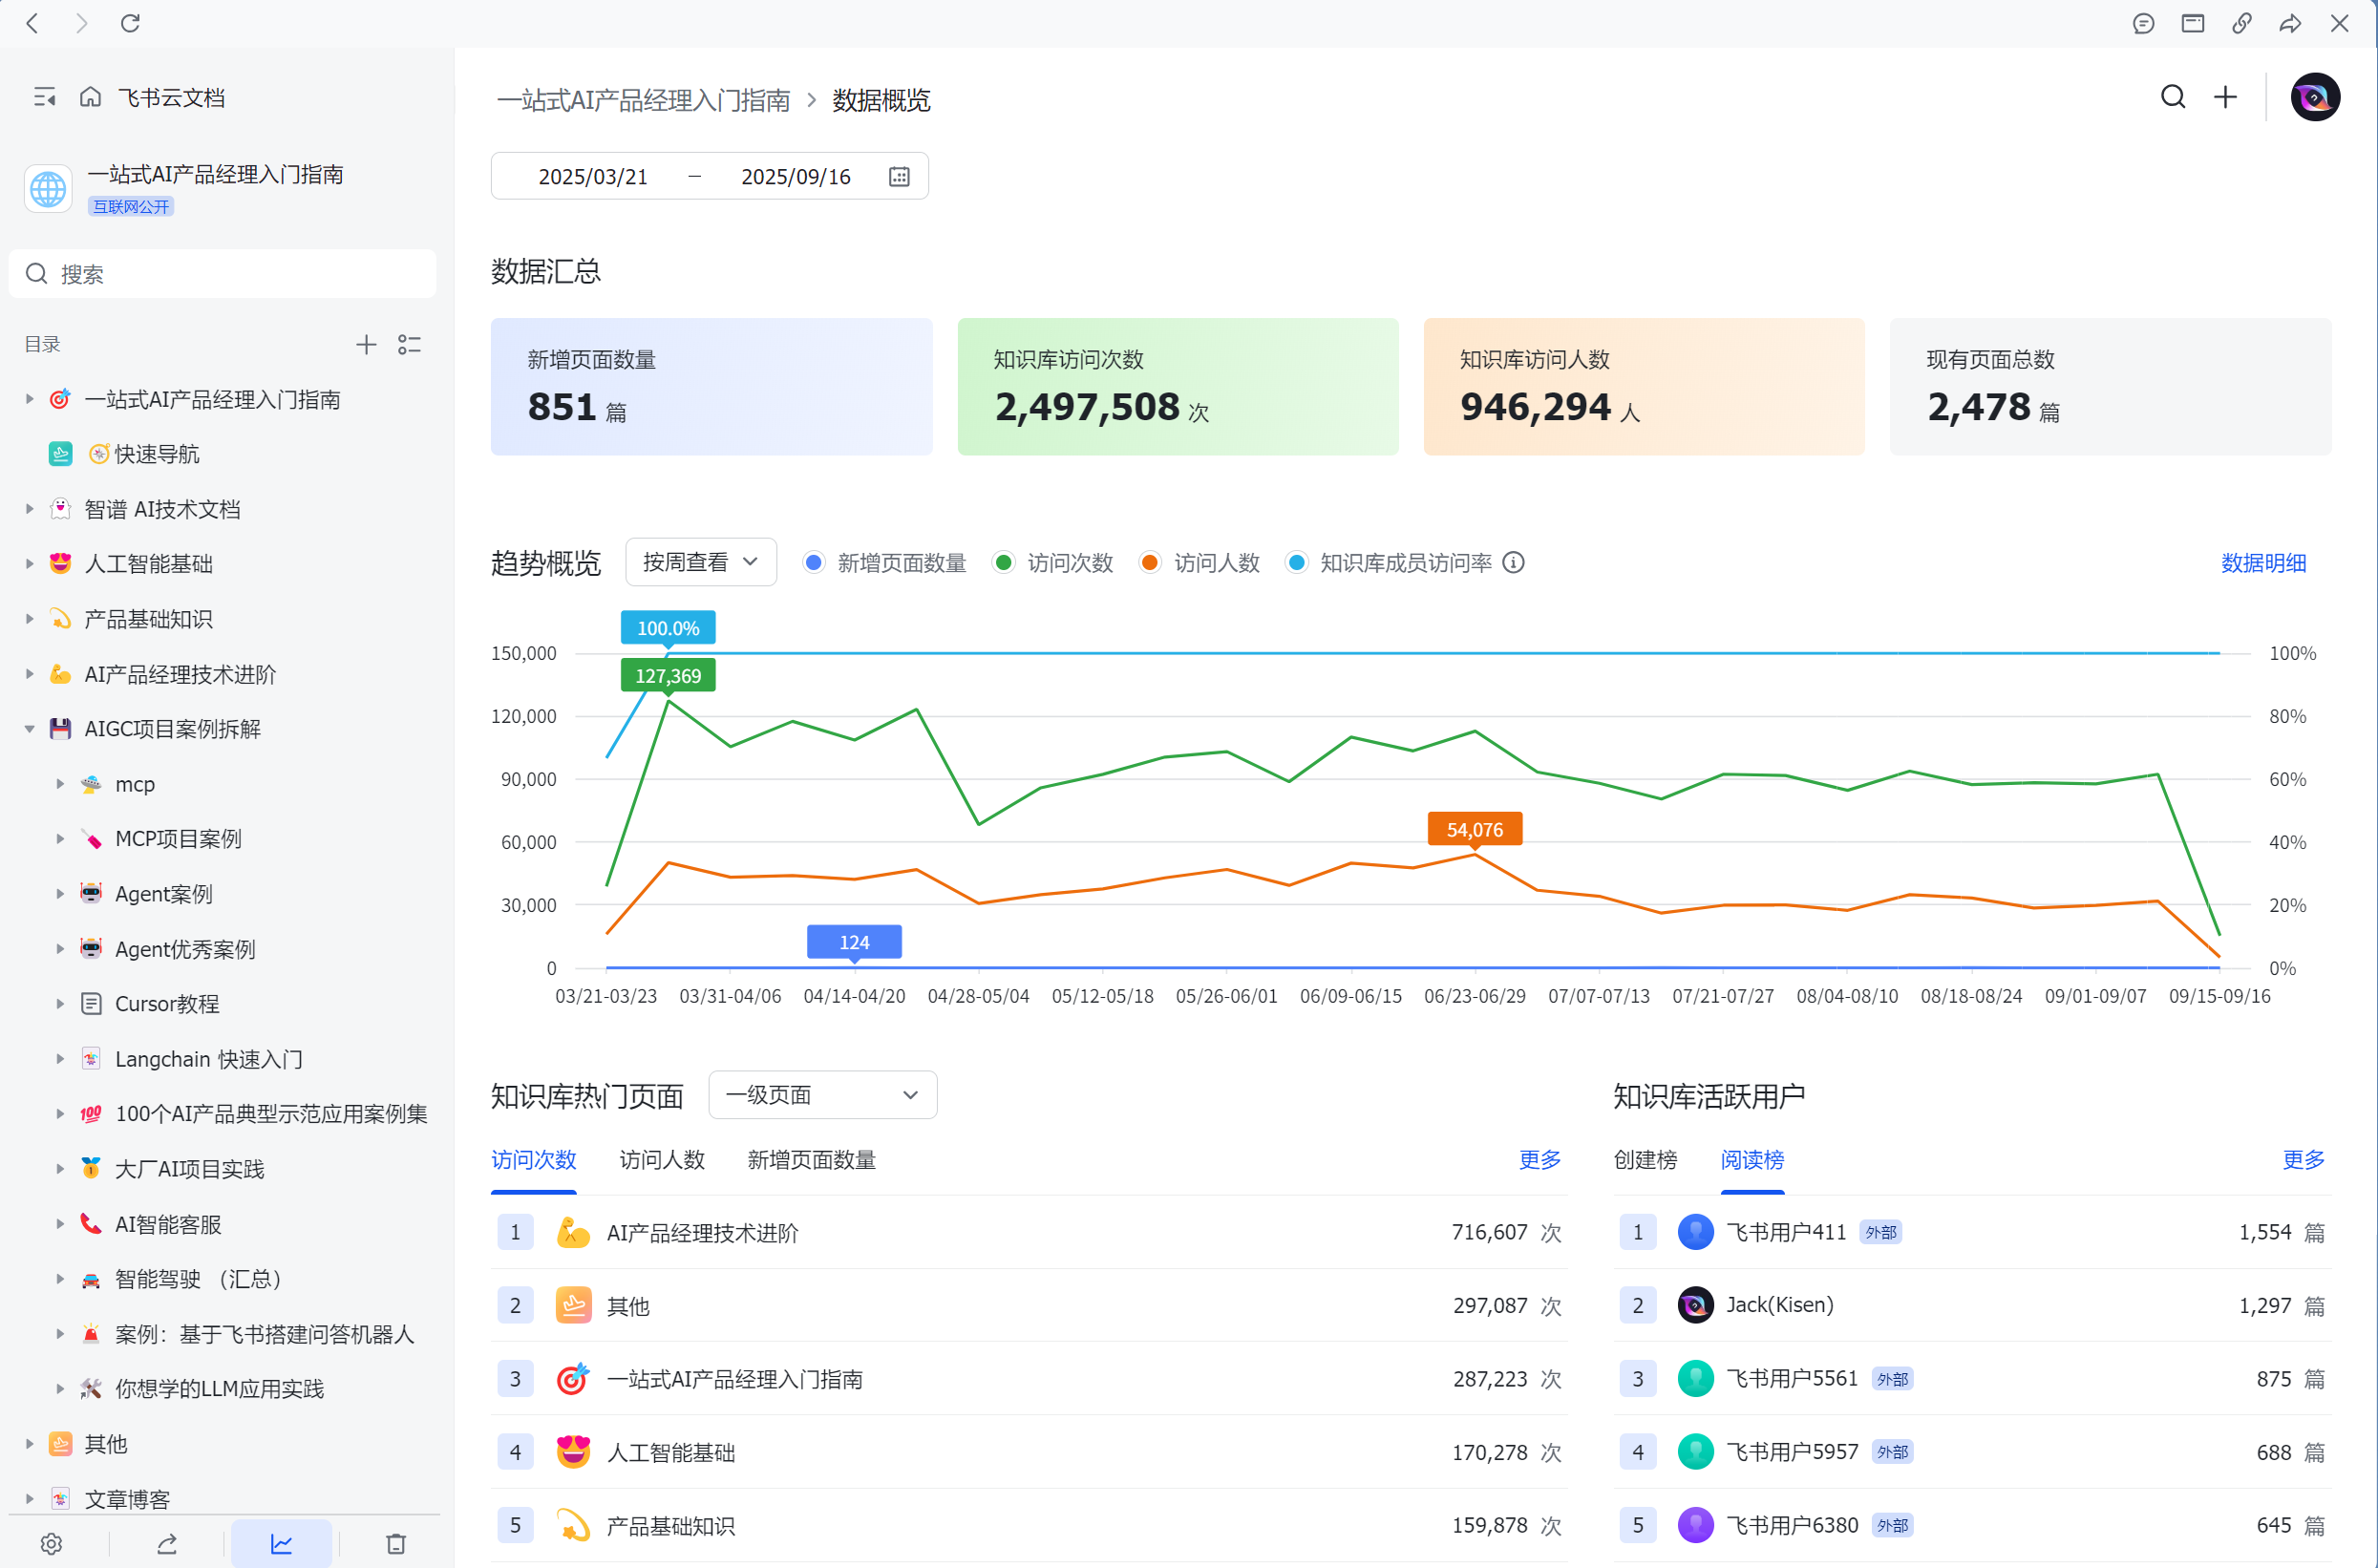
Task: Click the data statistics chart icon
Action: coord(281,1543)
